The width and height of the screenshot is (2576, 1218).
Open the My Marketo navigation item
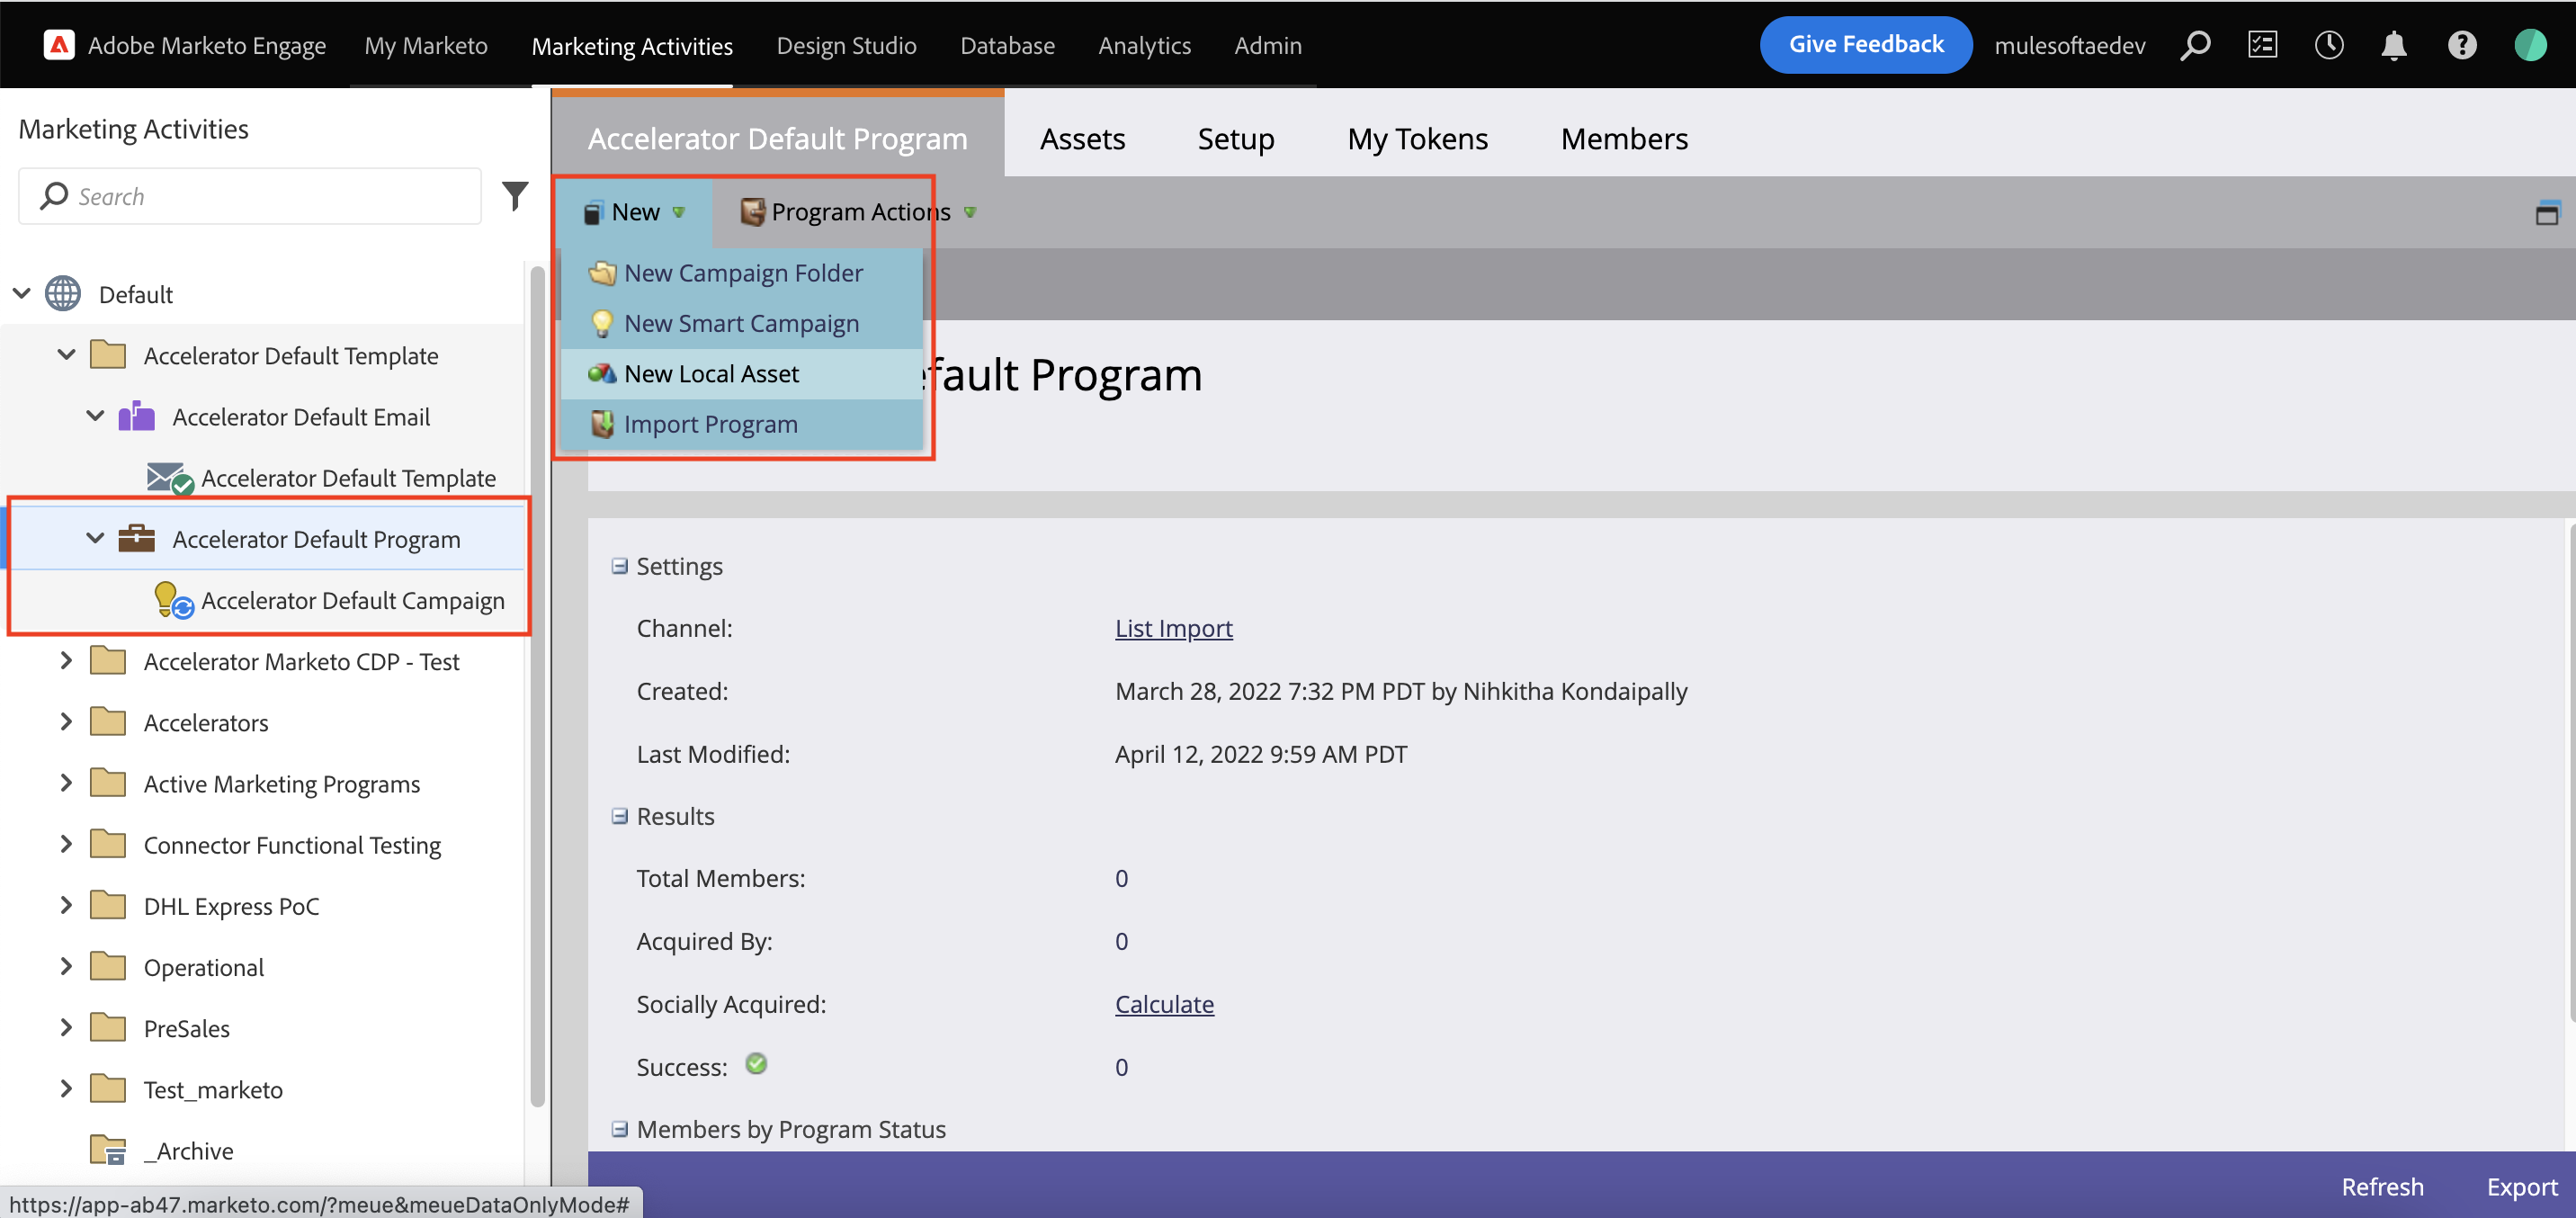pyautogui.click(x=426, y=45)
